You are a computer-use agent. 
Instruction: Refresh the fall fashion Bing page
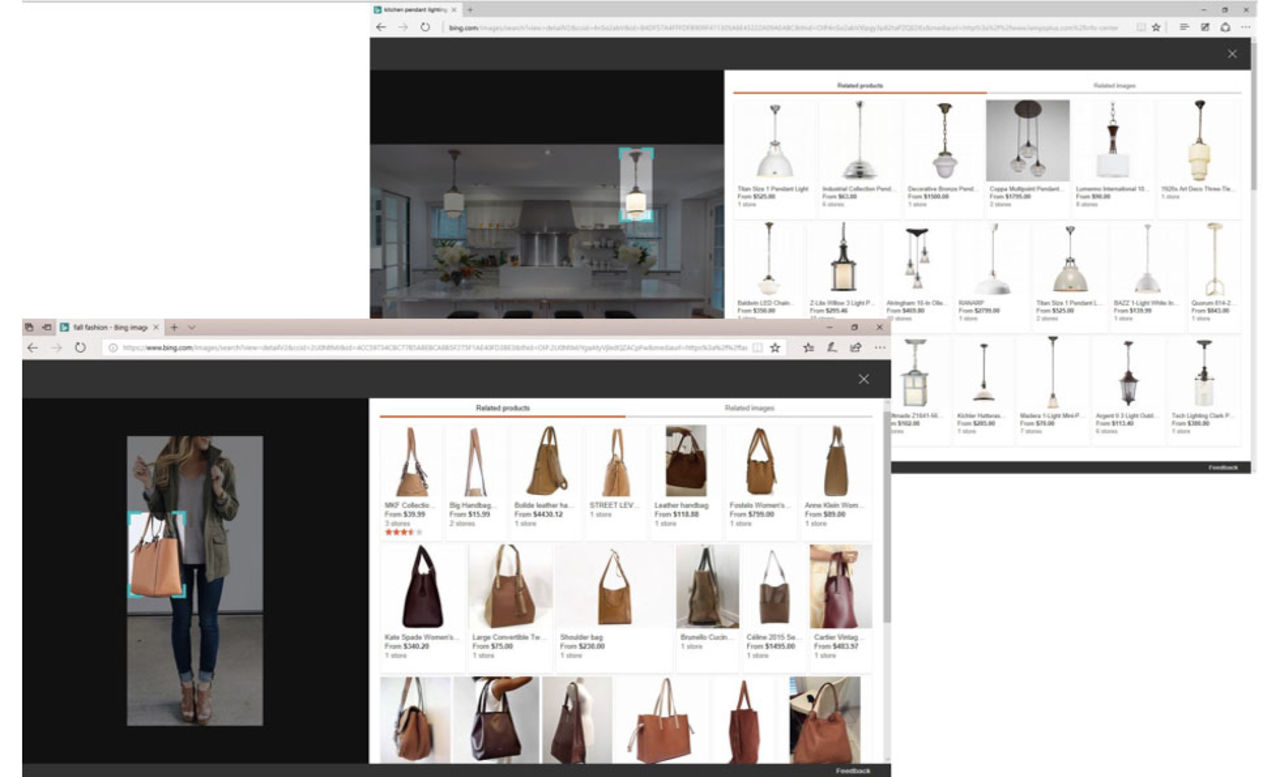(x=80, y=347)
